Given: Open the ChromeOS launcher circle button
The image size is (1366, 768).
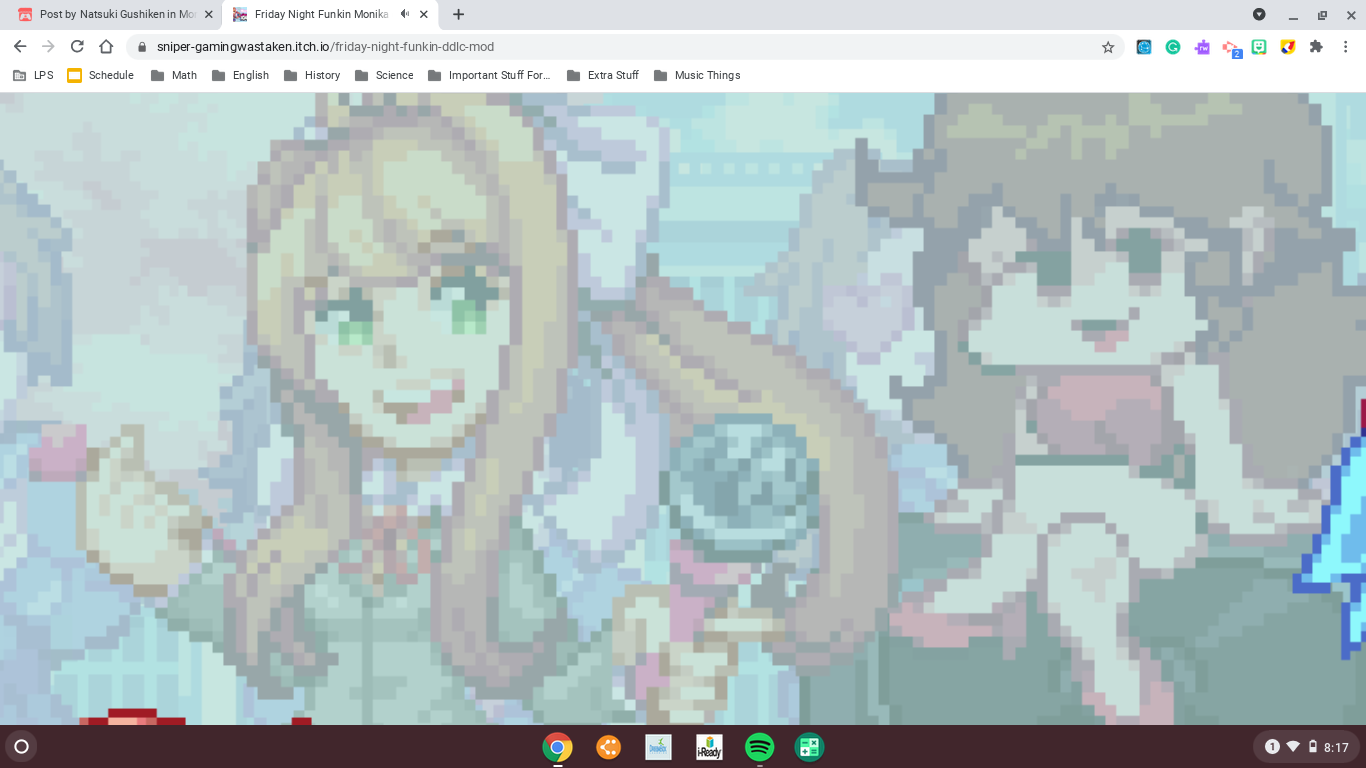Looking at the screenshot, I should pos(21,746).
